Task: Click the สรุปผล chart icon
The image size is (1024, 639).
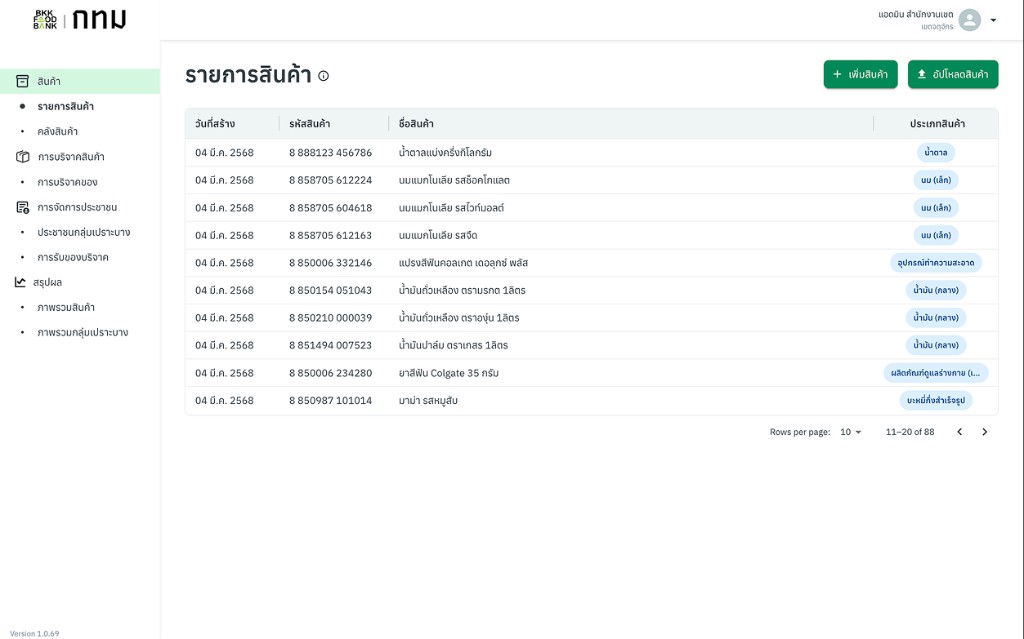Action: (20, 282)
